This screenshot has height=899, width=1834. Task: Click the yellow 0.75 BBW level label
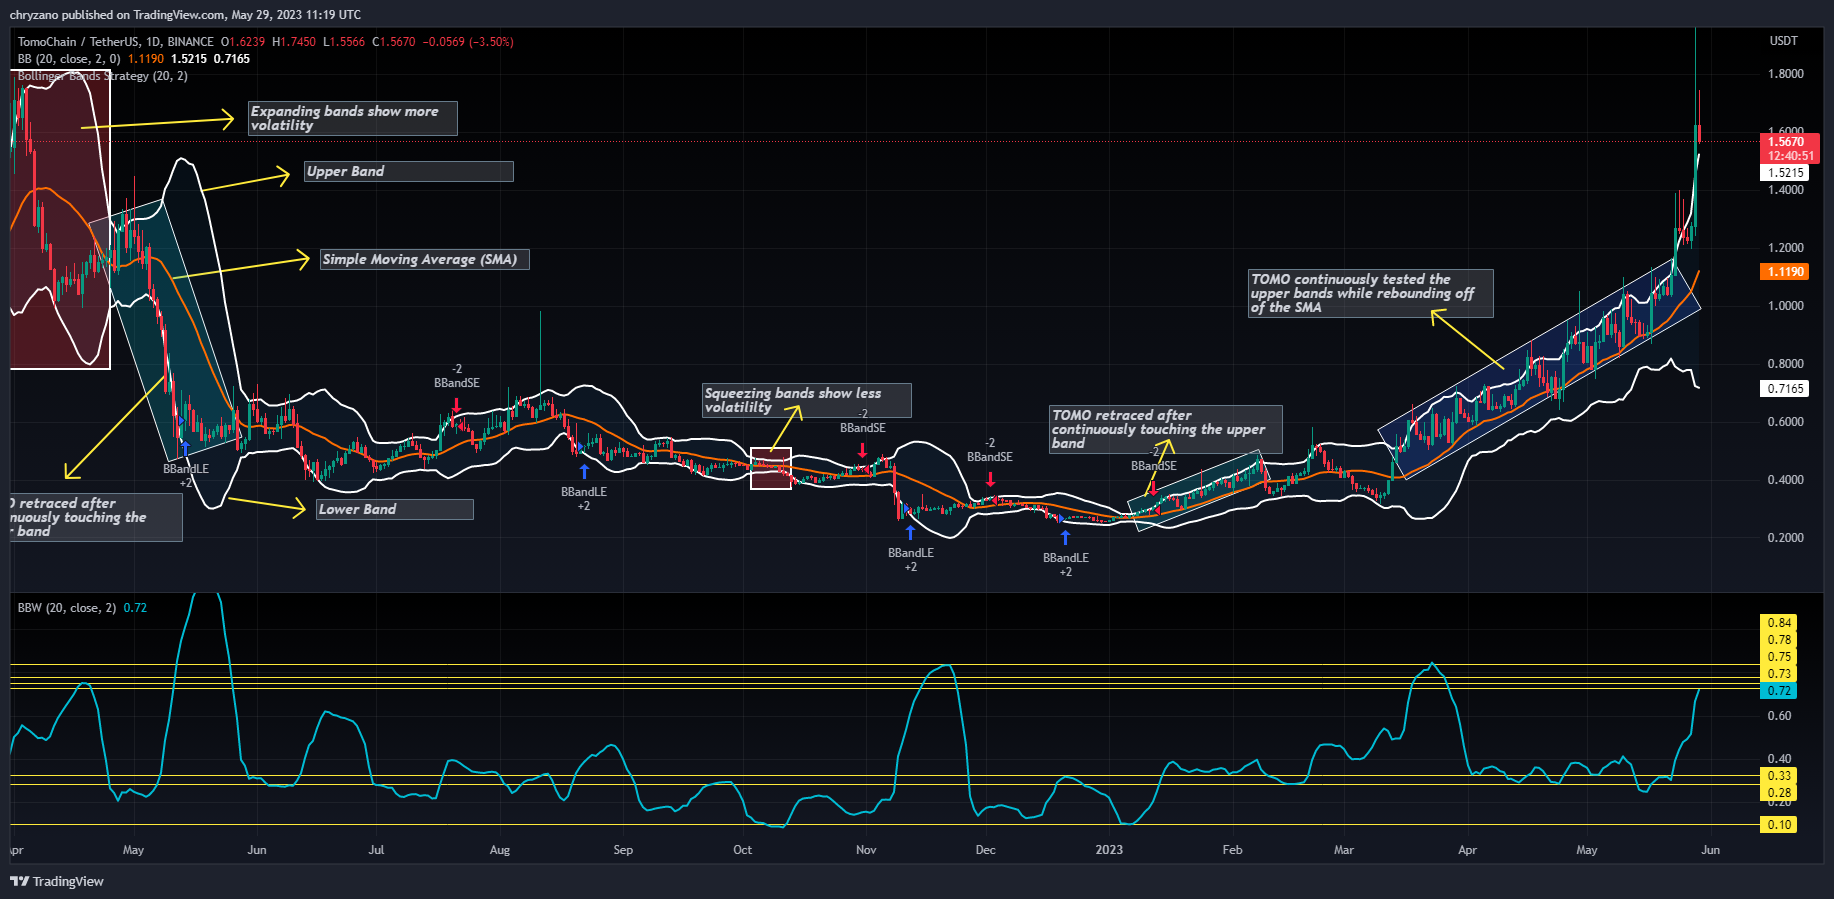click(1779, 657)
